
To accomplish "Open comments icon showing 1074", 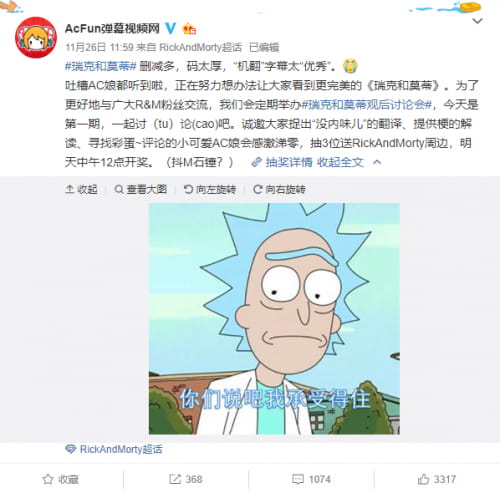I will tap(298, 479).
